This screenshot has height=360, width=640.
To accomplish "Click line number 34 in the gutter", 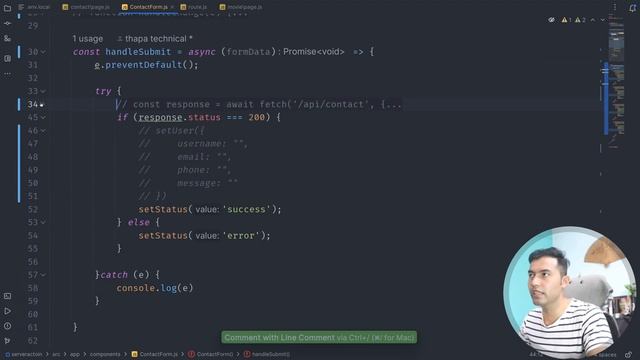I will click(33, 104).
